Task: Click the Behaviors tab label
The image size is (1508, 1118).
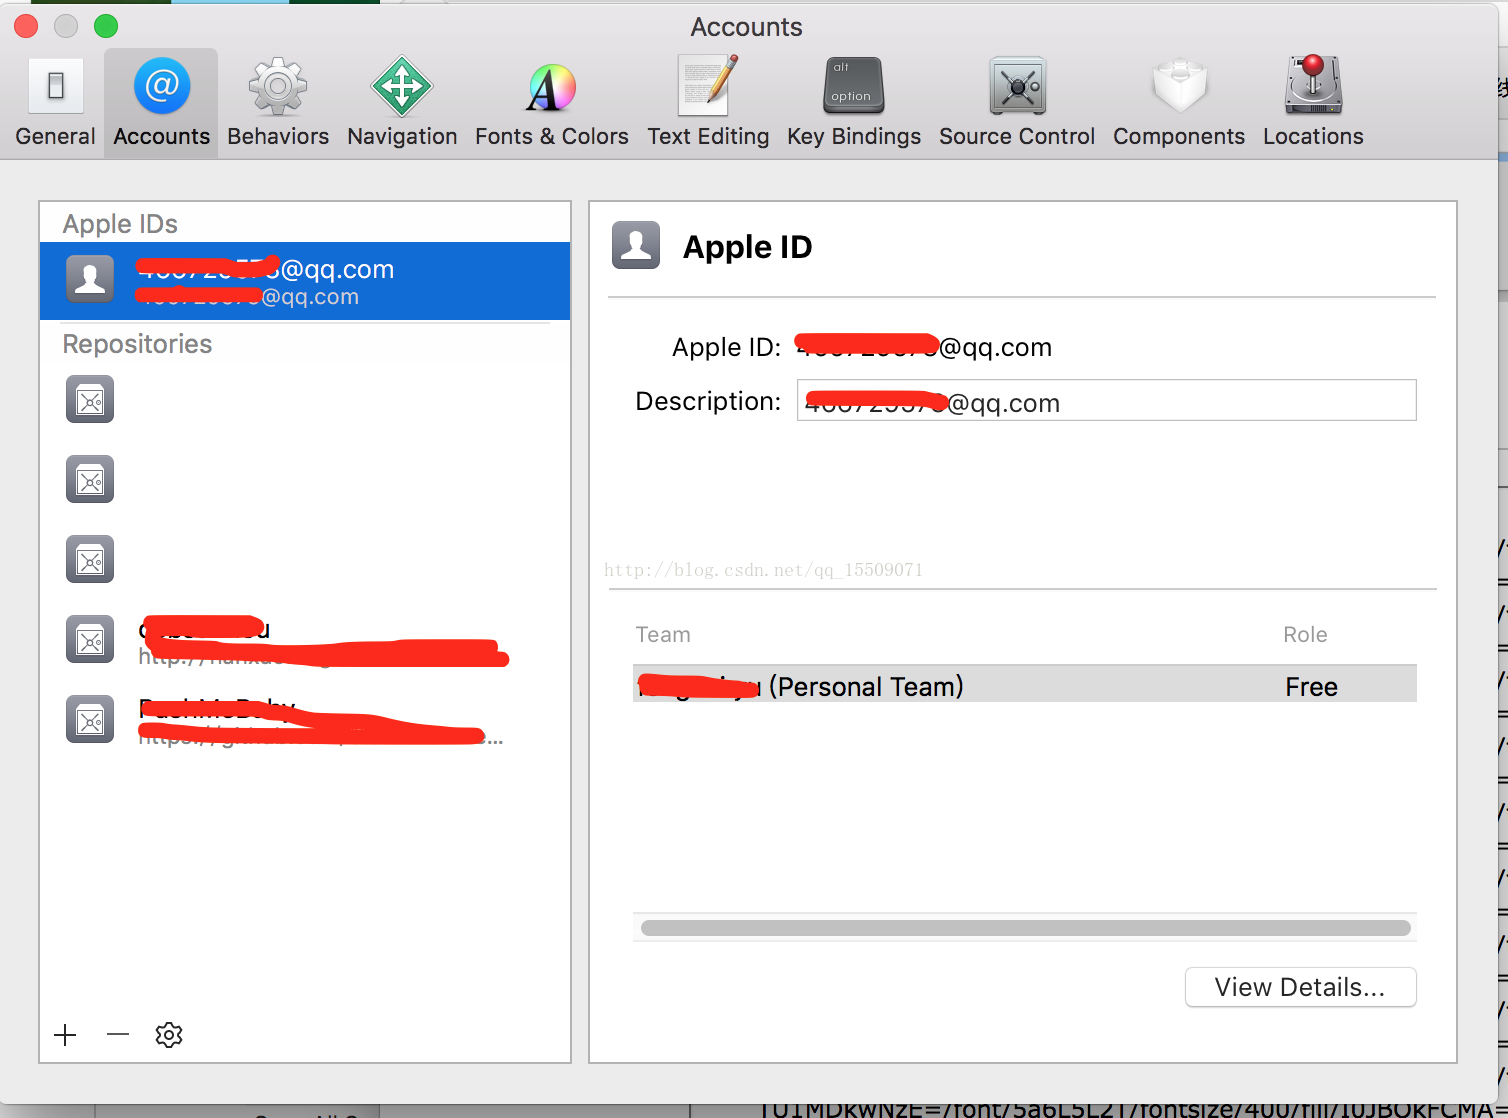Action: click(x=278, y=136)
